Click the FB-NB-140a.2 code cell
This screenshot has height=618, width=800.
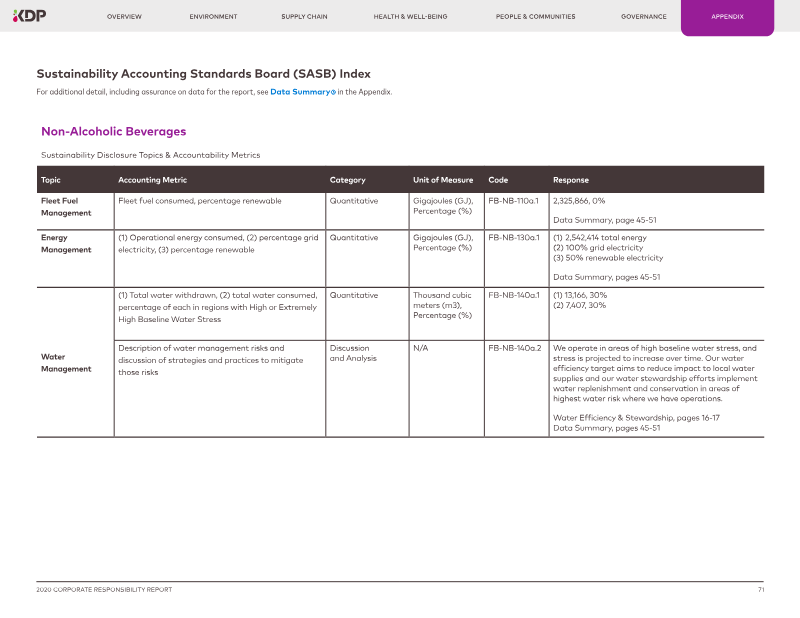click(x=514, y=348)
